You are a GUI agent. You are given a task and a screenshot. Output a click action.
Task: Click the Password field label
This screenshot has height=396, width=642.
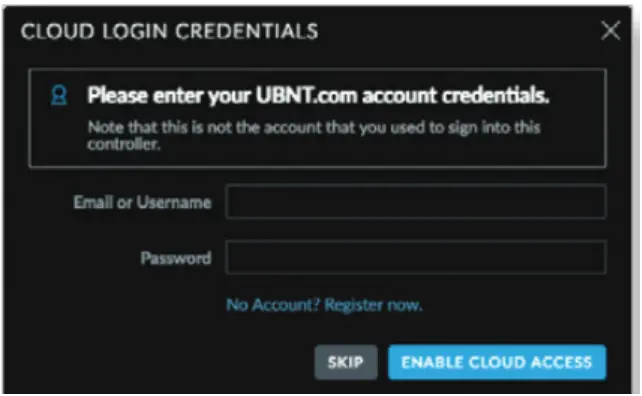coord(176,258)
